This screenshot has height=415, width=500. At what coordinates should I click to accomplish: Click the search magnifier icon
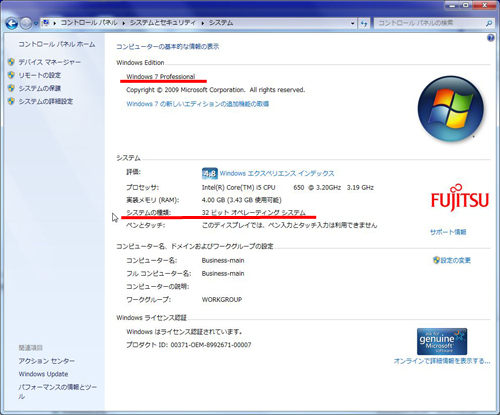point(488,23)
